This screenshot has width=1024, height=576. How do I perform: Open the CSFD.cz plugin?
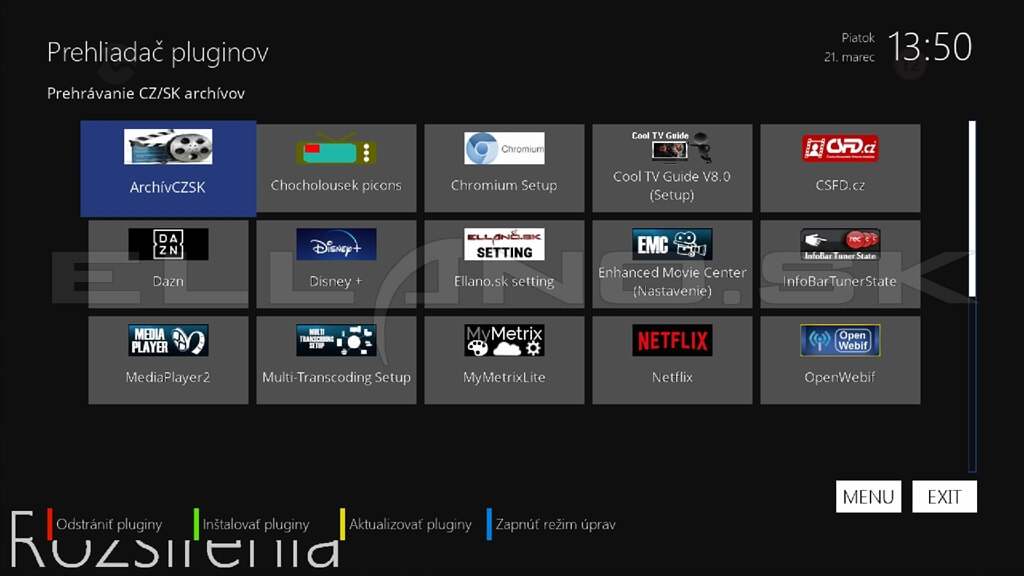tap(840, 168)
